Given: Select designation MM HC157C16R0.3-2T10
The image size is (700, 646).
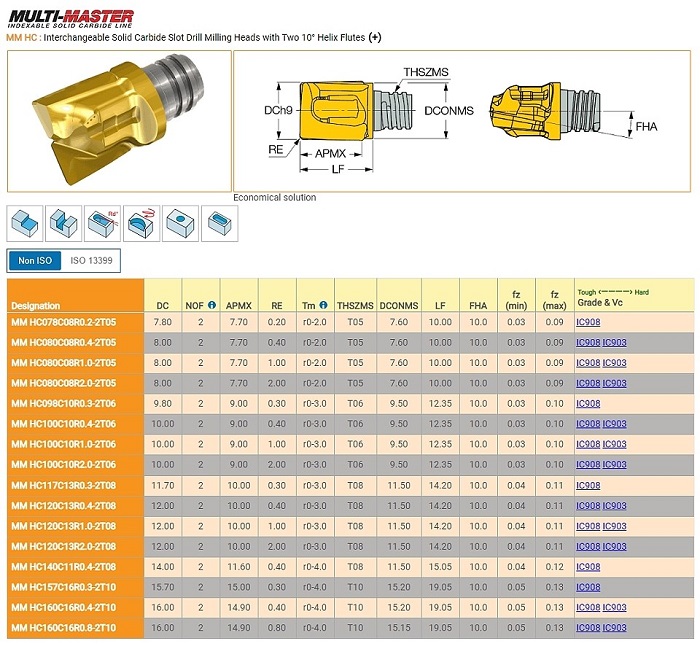Looking at the screenshot, I should [63, 587].
